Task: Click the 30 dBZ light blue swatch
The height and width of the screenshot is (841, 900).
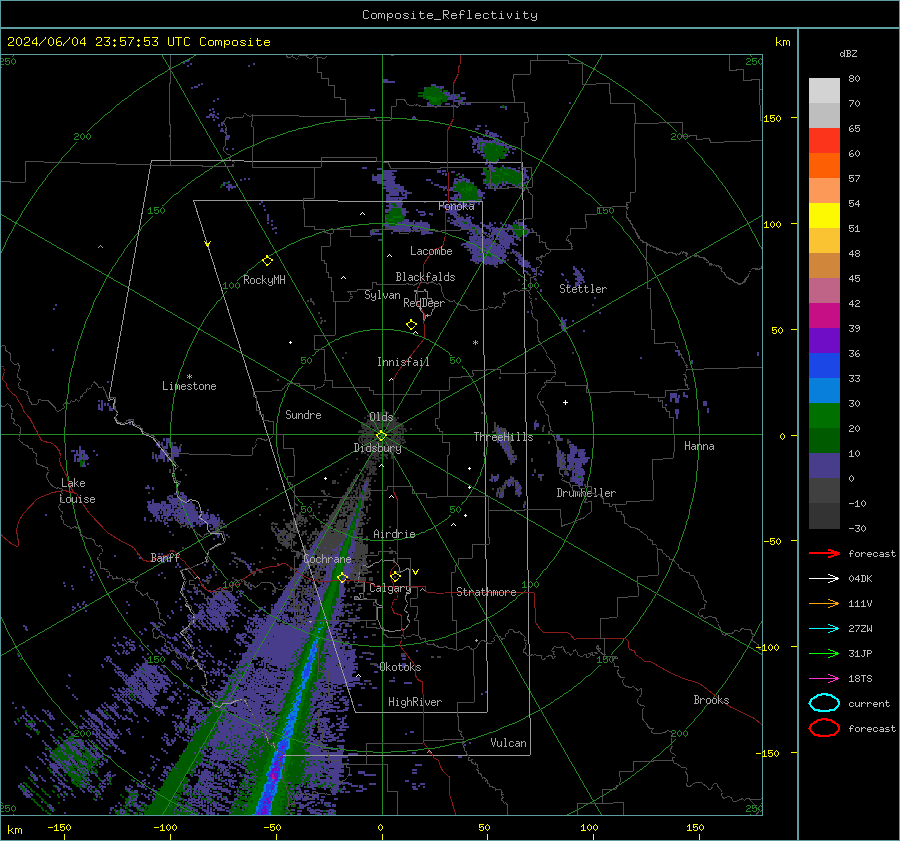Action: coord(824,390)
